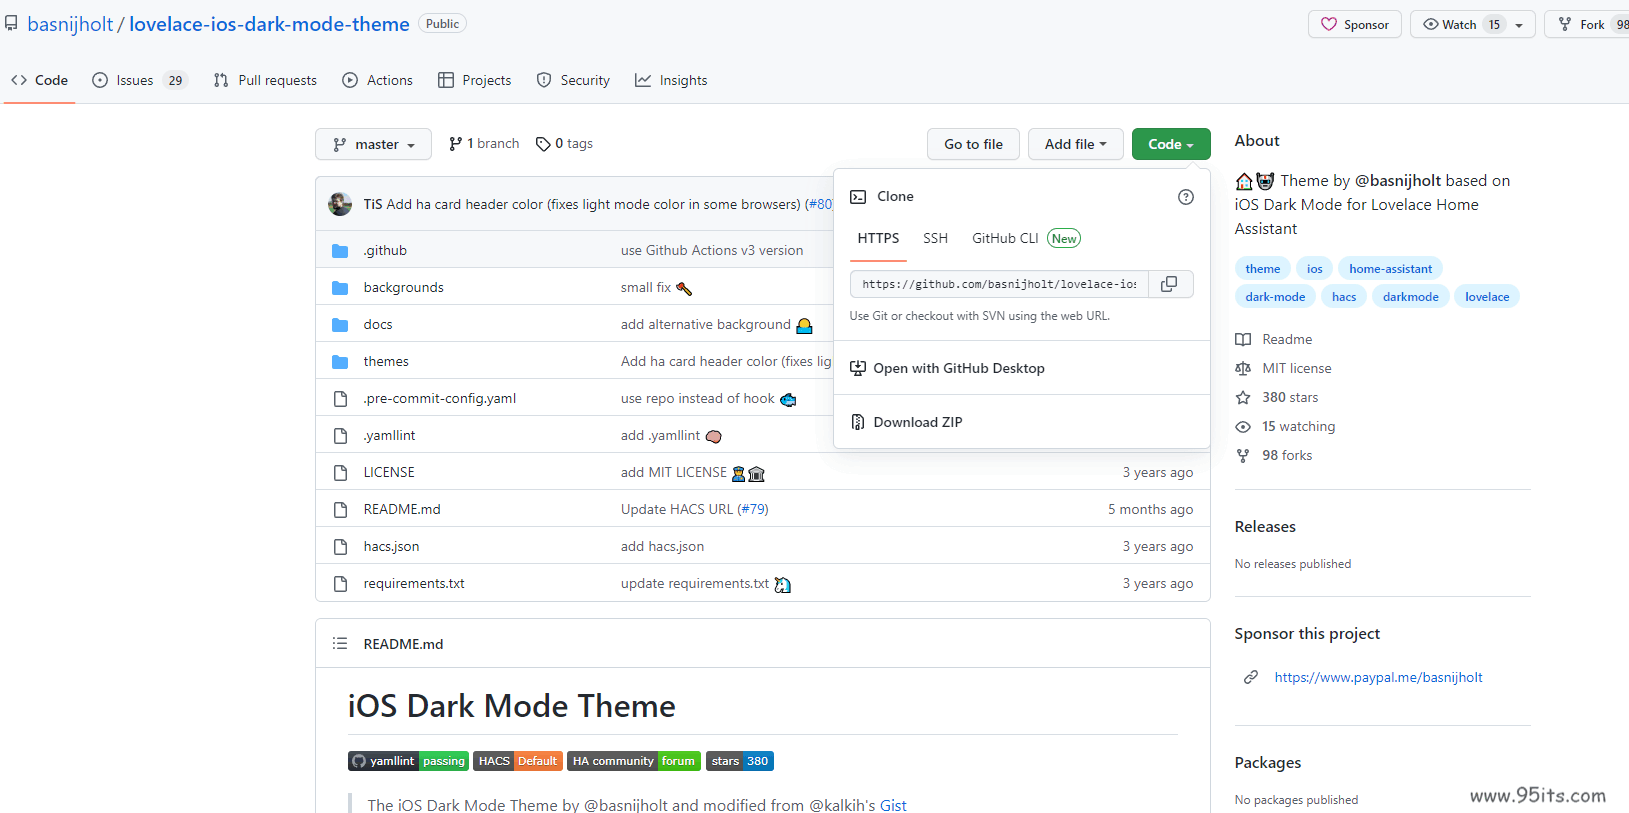Open the Security tab

tap(573, 80)
